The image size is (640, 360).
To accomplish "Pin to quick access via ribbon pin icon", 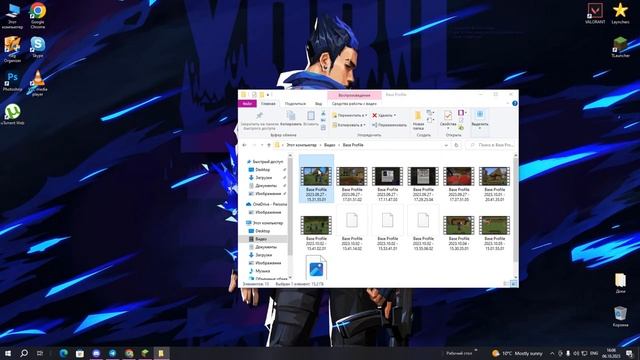I will pos(259,116).
